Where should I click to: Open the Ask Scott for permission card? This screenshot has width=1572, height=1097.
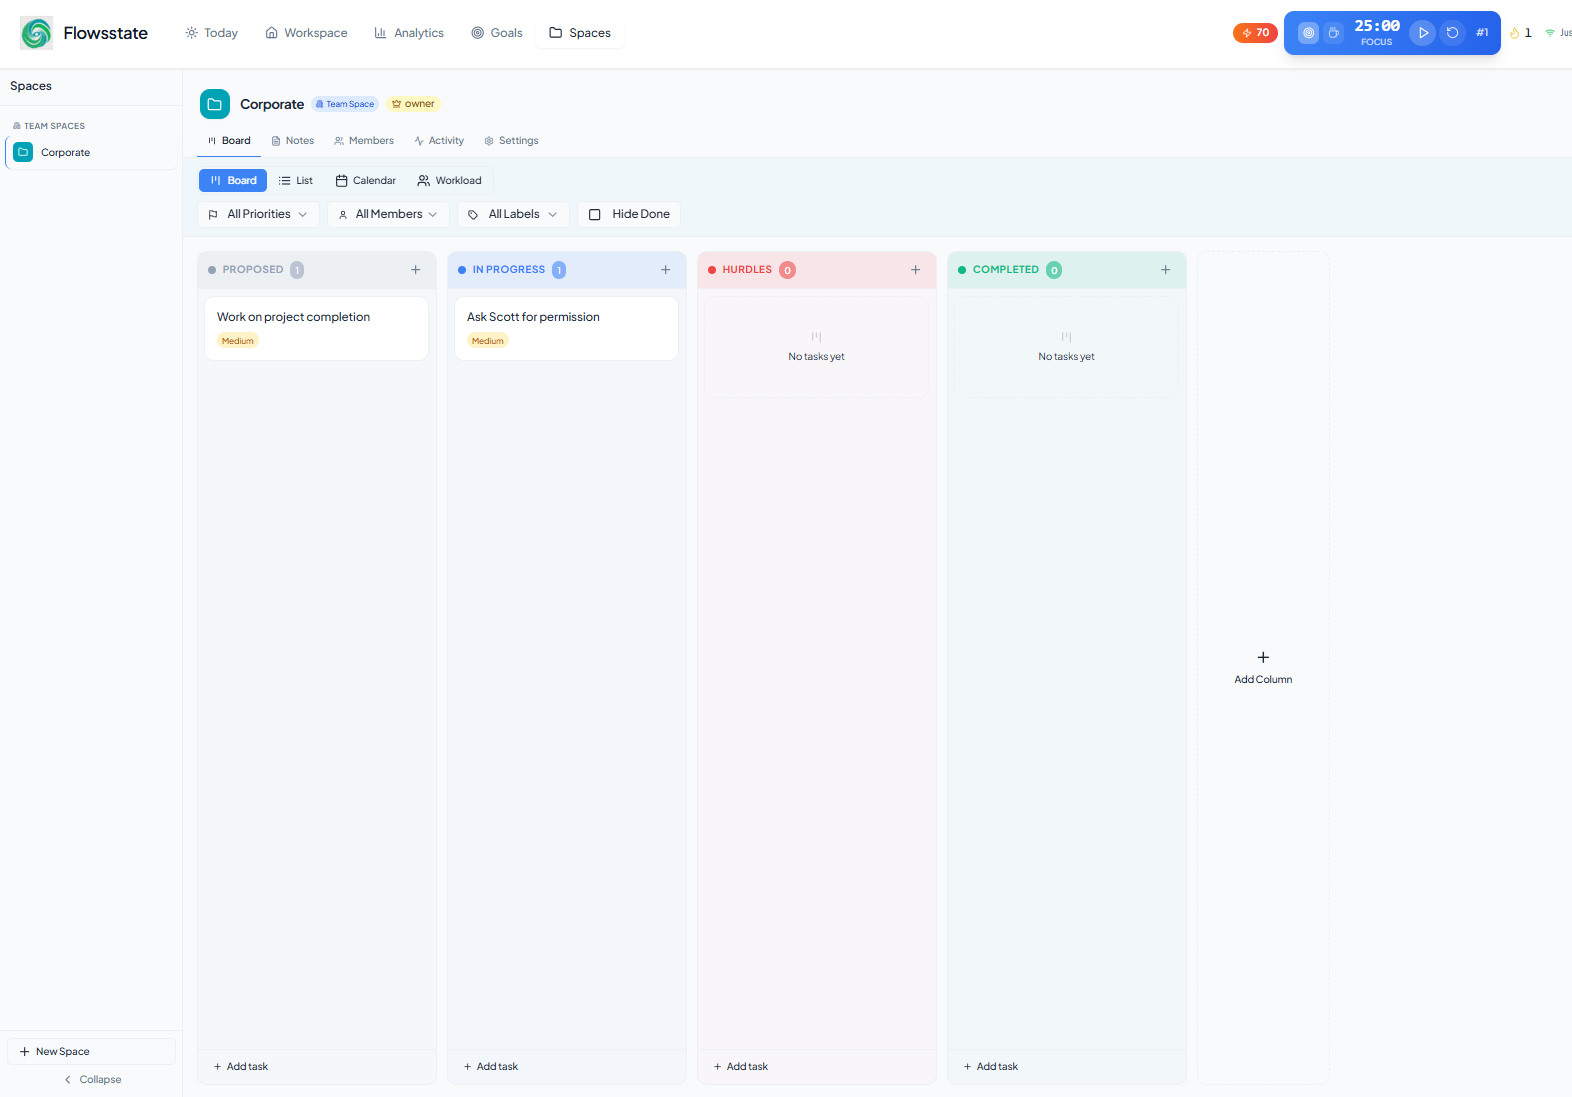tap(567, 328)
